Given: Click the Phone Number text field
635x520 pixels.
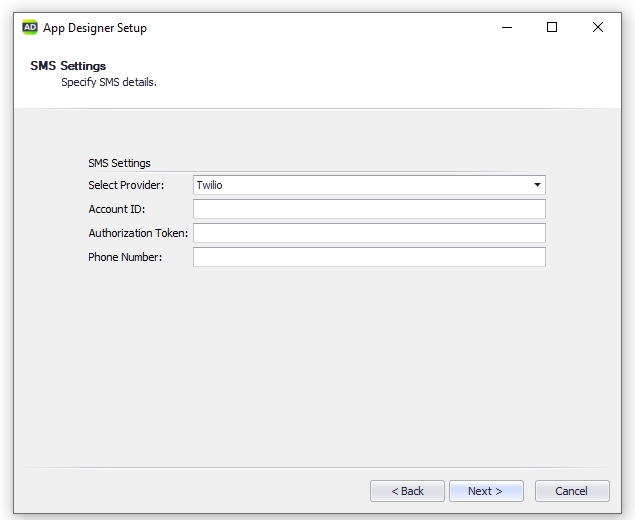Looking at the screenshot, I should click(x=369, y=257).
